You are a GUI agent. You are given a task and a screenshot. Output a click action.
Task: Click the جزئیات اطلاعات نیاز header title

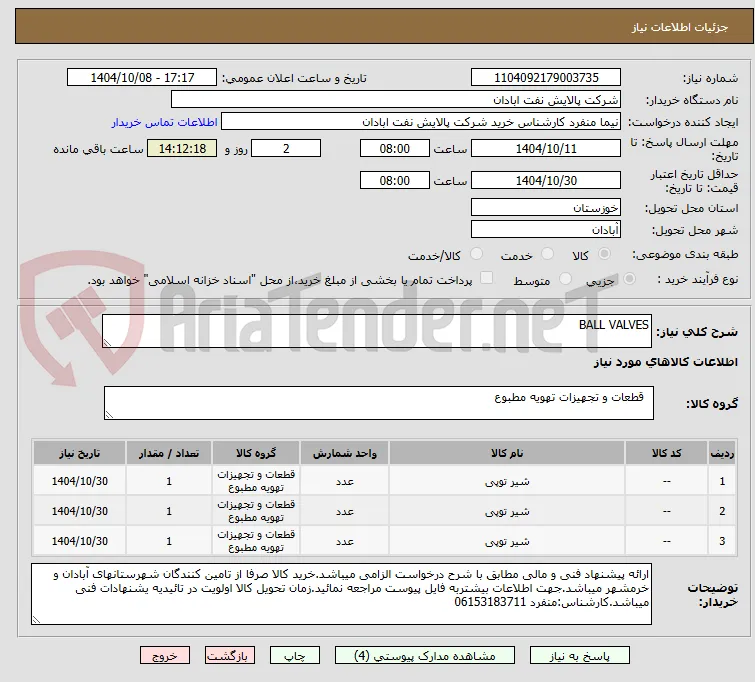(680, 27)
